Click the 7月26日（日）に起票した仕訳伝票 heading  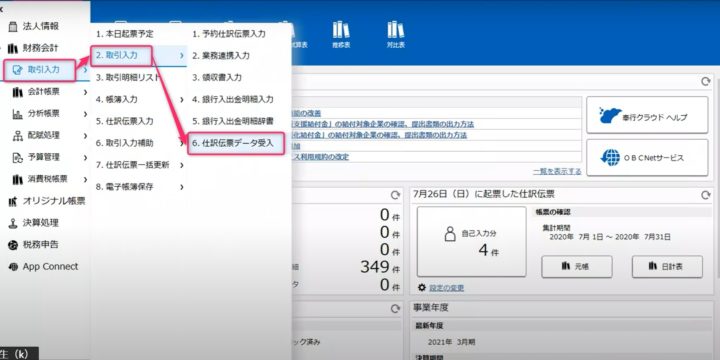pos(484,194)
